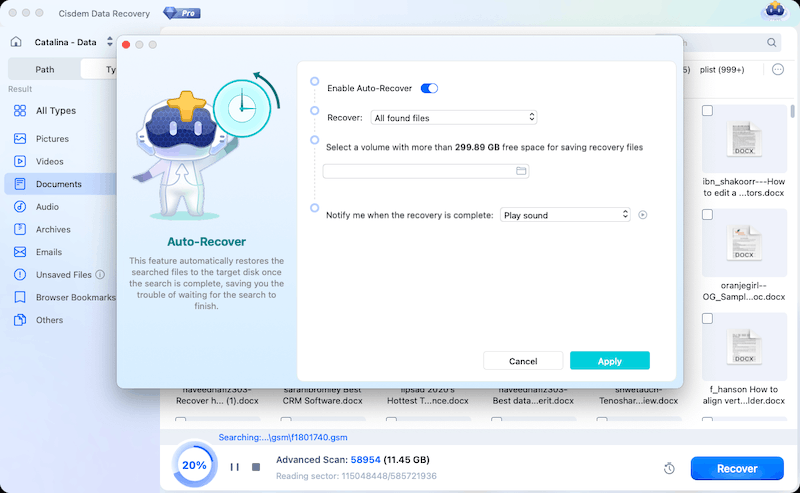
Task: Switch to the Path tab
Action: tap(44, 69)
